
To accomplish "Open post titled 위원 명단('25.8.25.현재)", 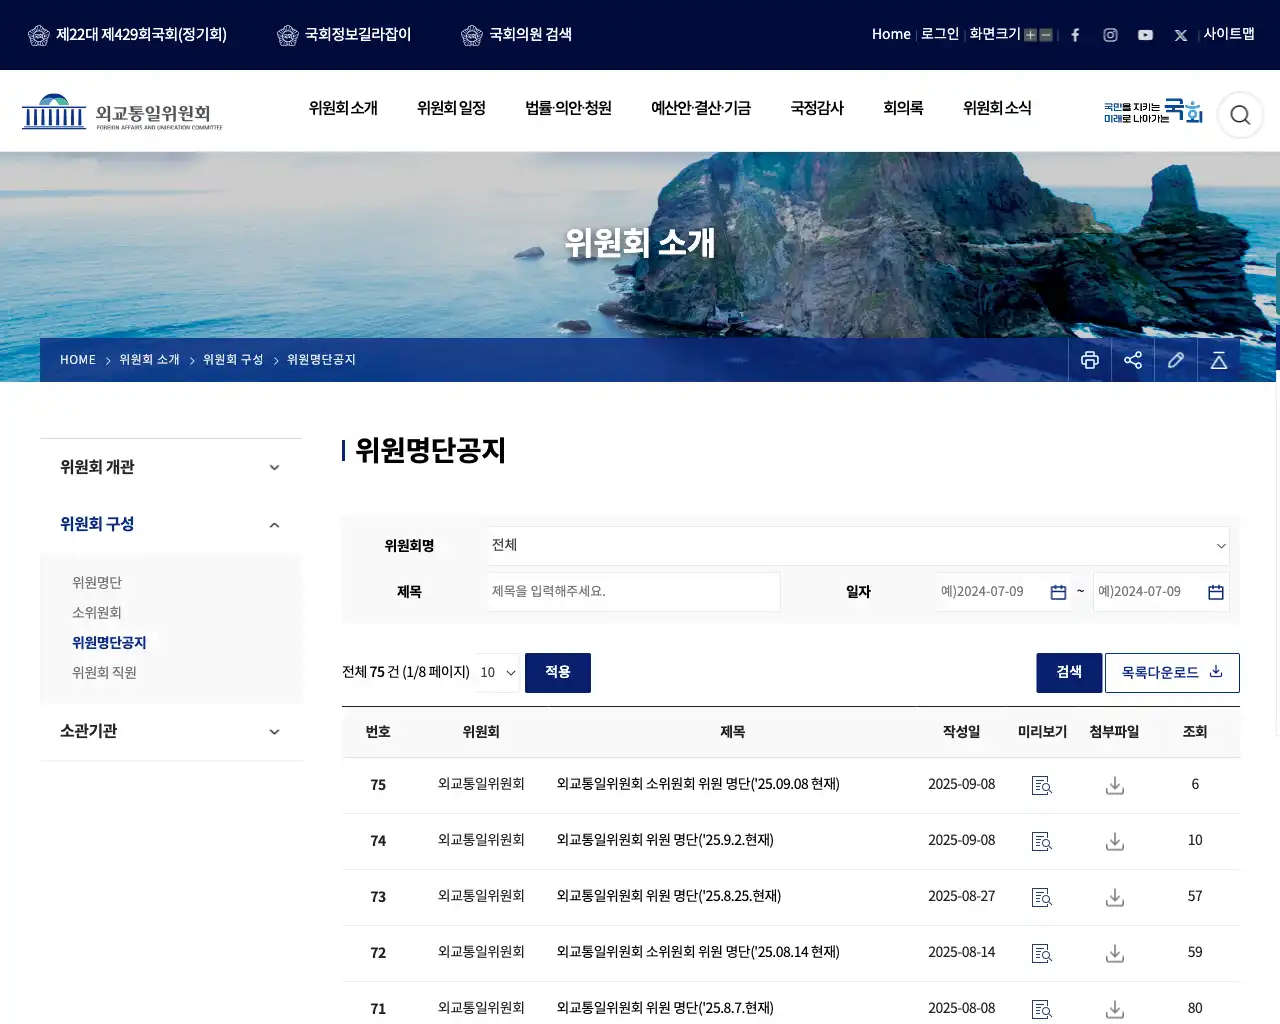I will click(x=669, y=897).
